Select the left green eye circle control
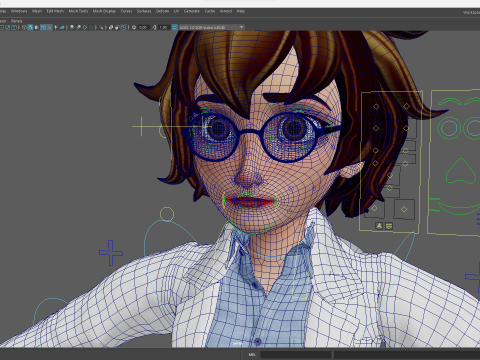Viewport: 480px width, 360px height. [x=449, y=128]
